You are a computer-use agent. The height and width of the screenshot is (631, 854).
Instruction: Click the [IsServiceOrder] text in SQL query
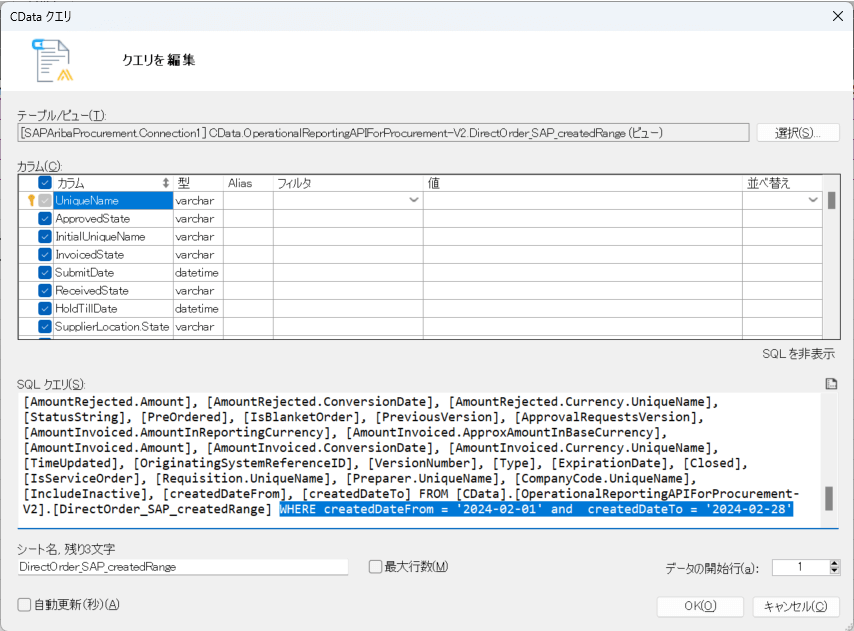(x=81, y=479)
